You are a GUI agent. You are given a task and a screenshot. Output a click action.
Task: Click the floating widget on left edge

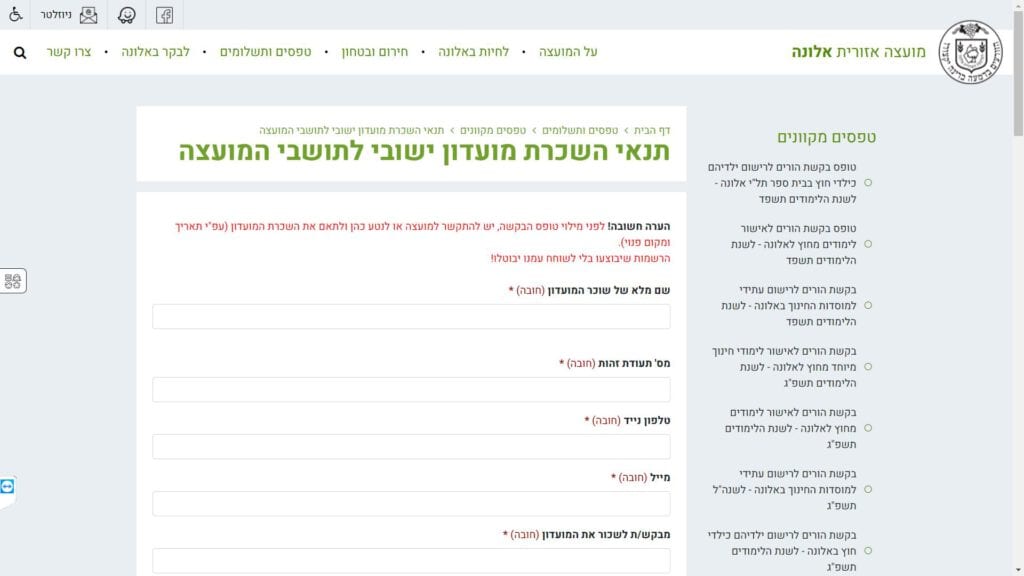(13, 281)
